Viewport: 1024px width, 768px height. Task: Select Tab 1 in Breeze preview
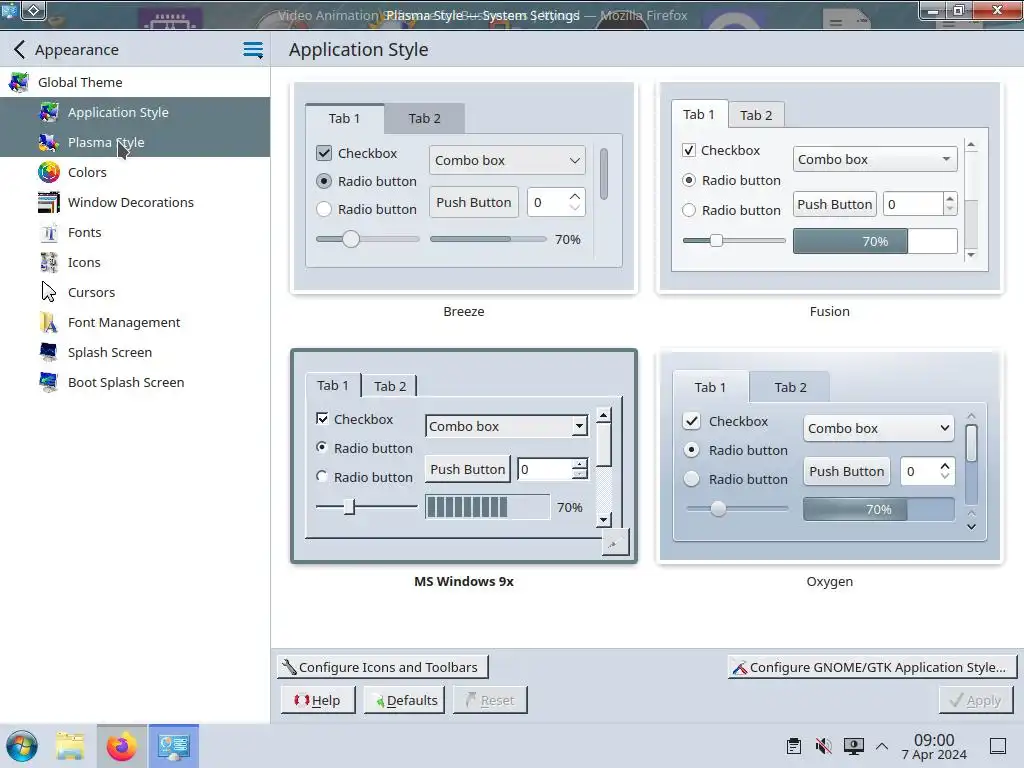pos(344,118)
